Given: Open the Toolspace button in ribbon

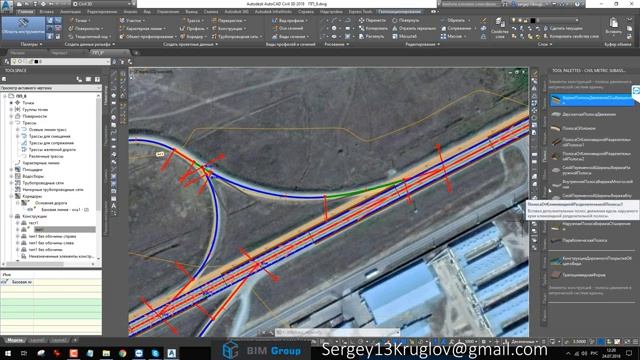Looking at the screenshot, I should coord(23,28).
